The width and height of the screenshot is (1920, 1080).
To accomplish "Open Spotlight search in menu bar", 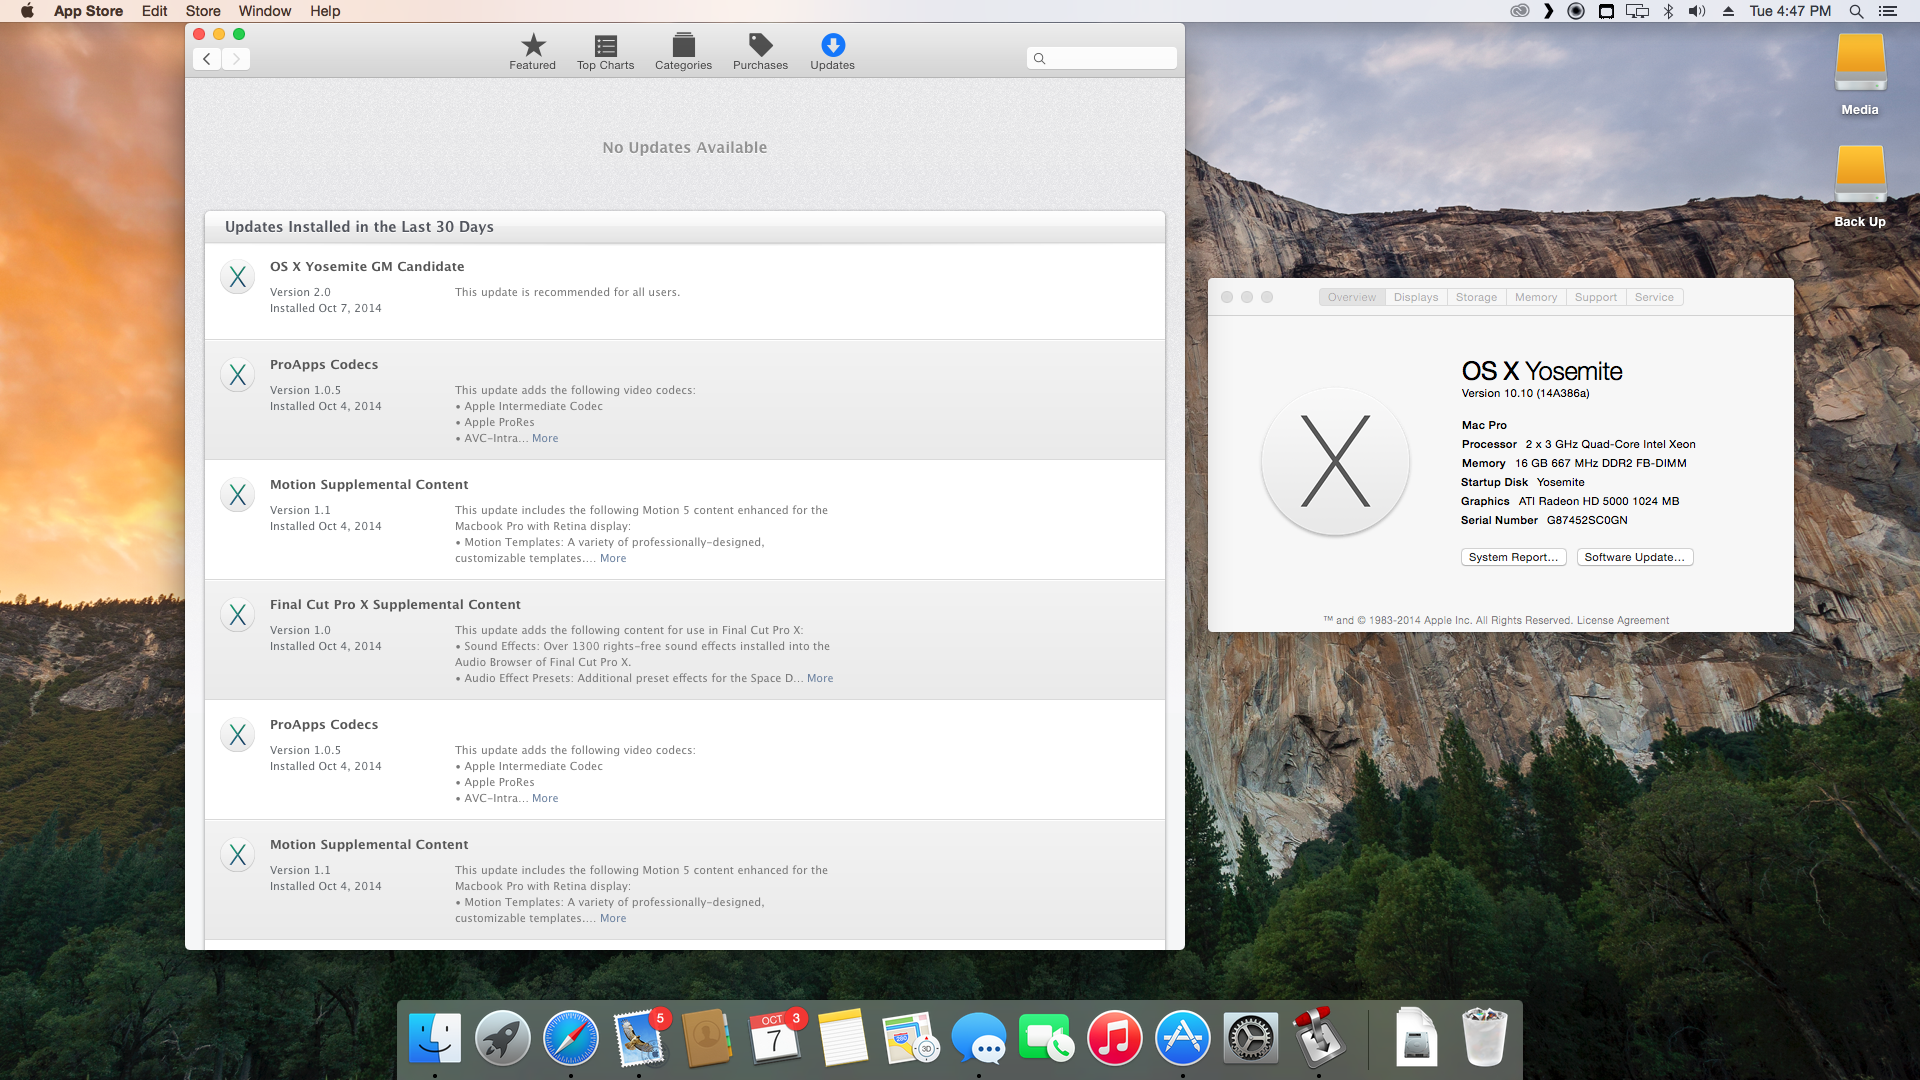I will [1856, 11].
